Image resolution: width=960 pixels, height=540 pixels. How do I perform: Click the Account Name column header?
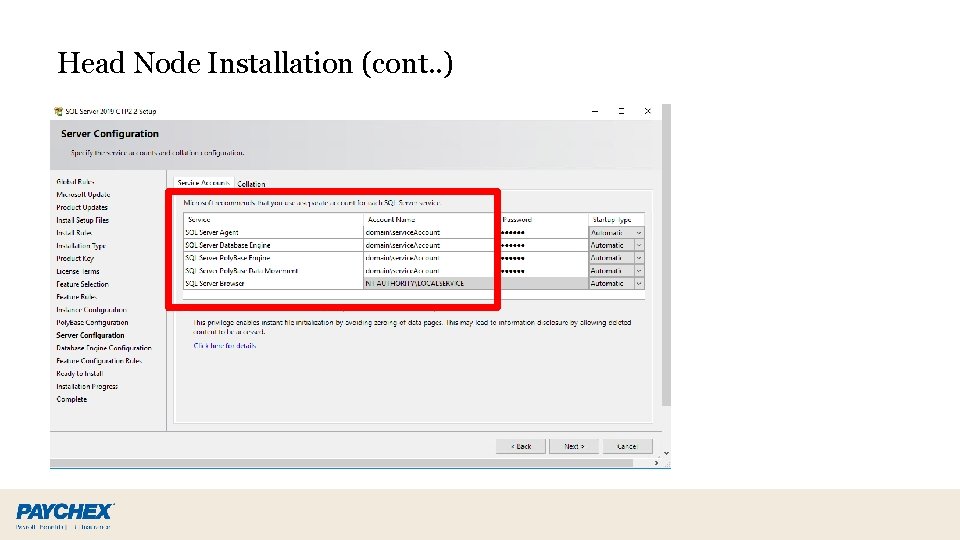(x=429, y=219)
